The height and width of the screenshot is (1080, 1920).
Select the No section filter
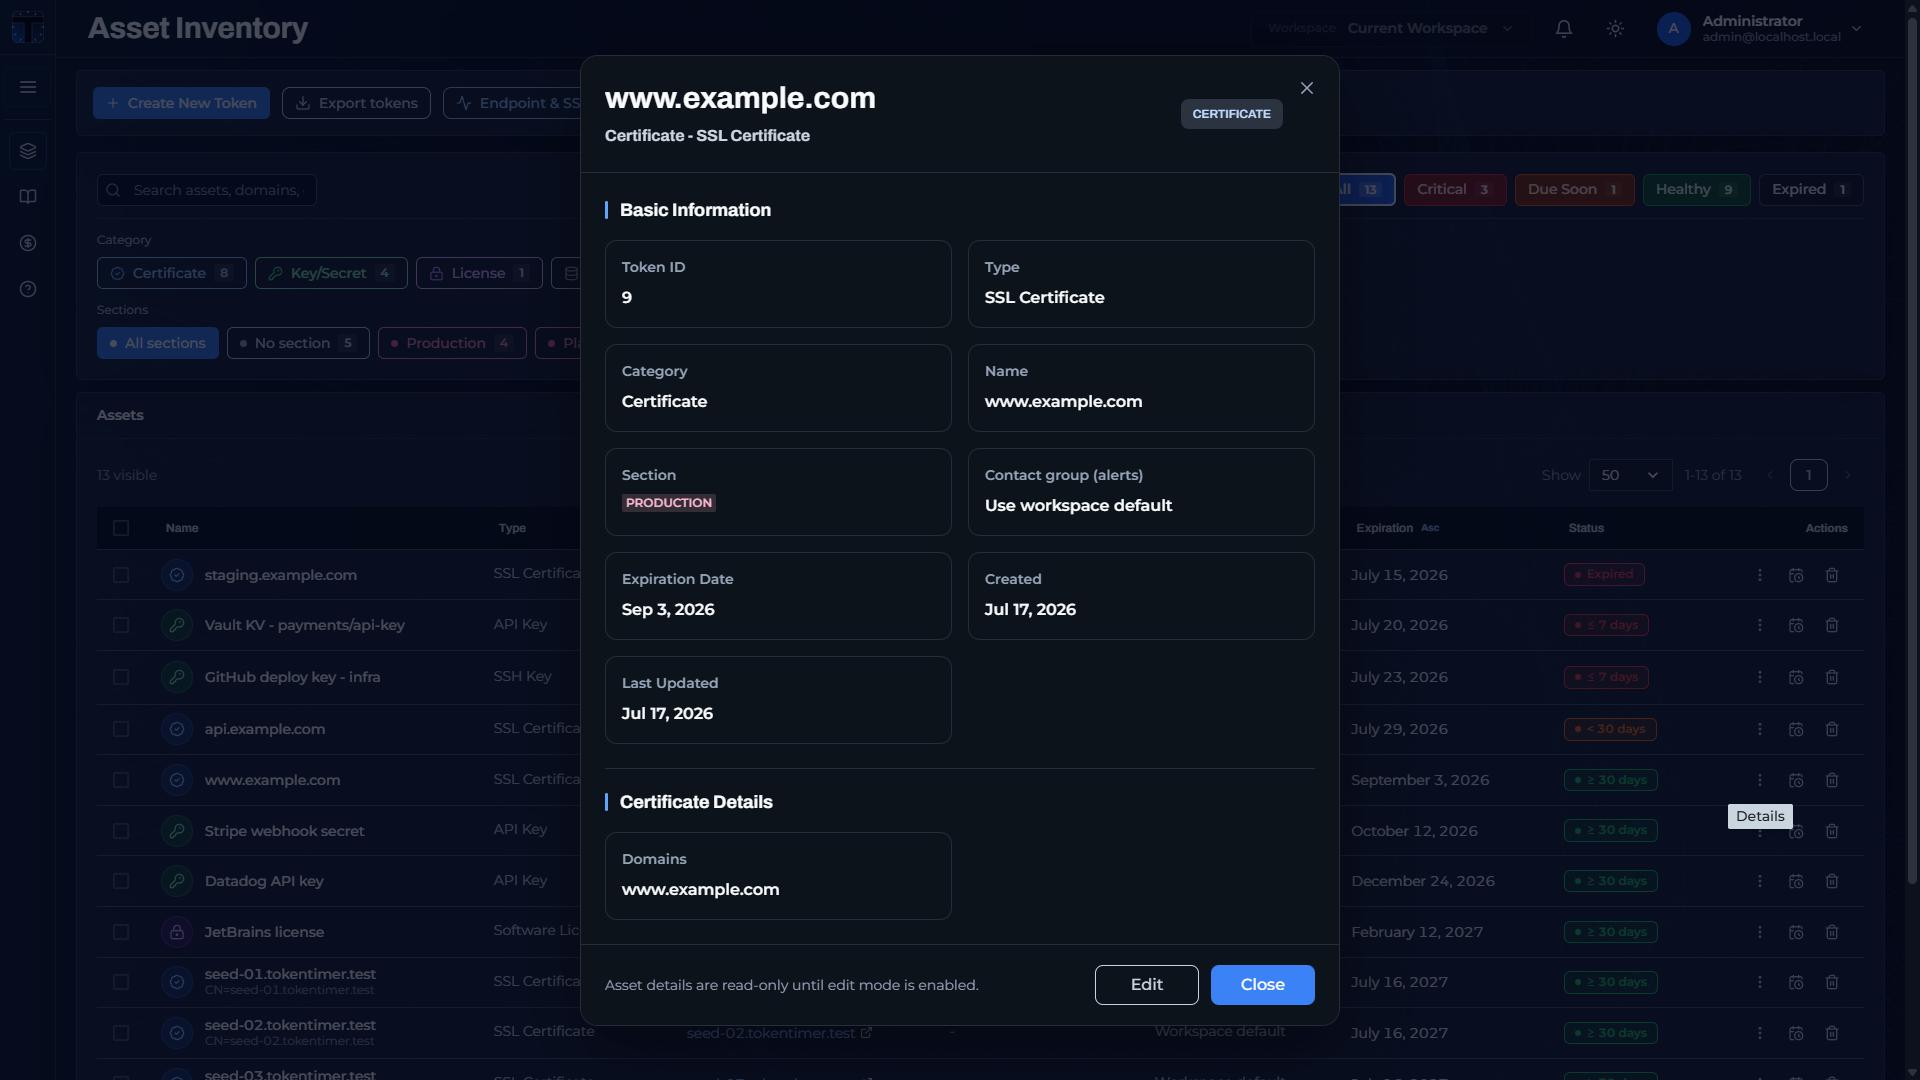(298, 343)
